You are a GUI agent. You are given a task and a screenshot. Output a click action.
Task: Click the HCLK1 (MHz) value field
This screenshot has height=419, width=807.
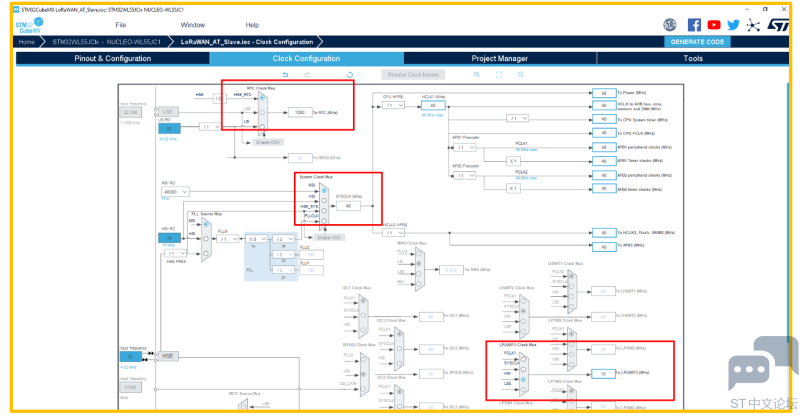[433, 105]
